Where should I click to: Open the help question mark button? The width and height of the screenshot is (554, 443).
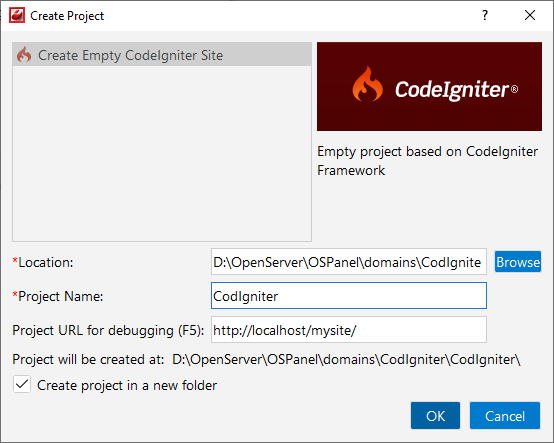point(485,15)
